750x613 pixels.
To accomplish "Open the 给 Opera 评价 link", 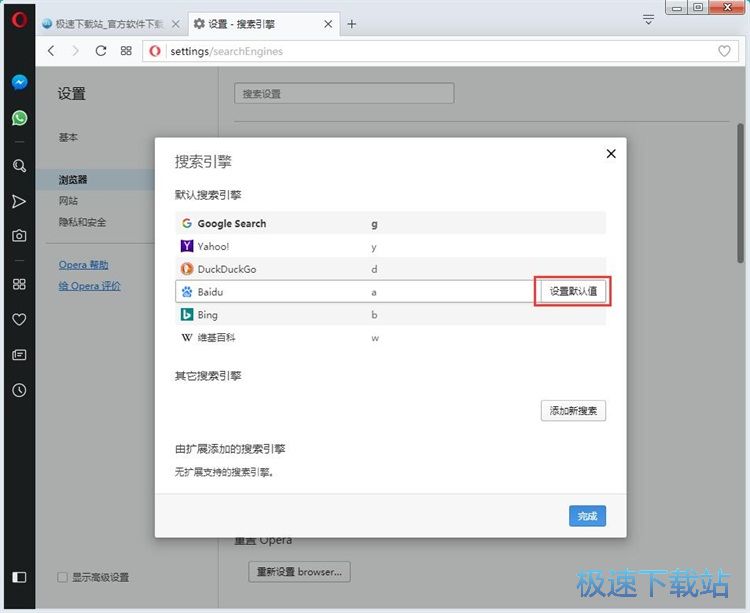I will (89, 286).
